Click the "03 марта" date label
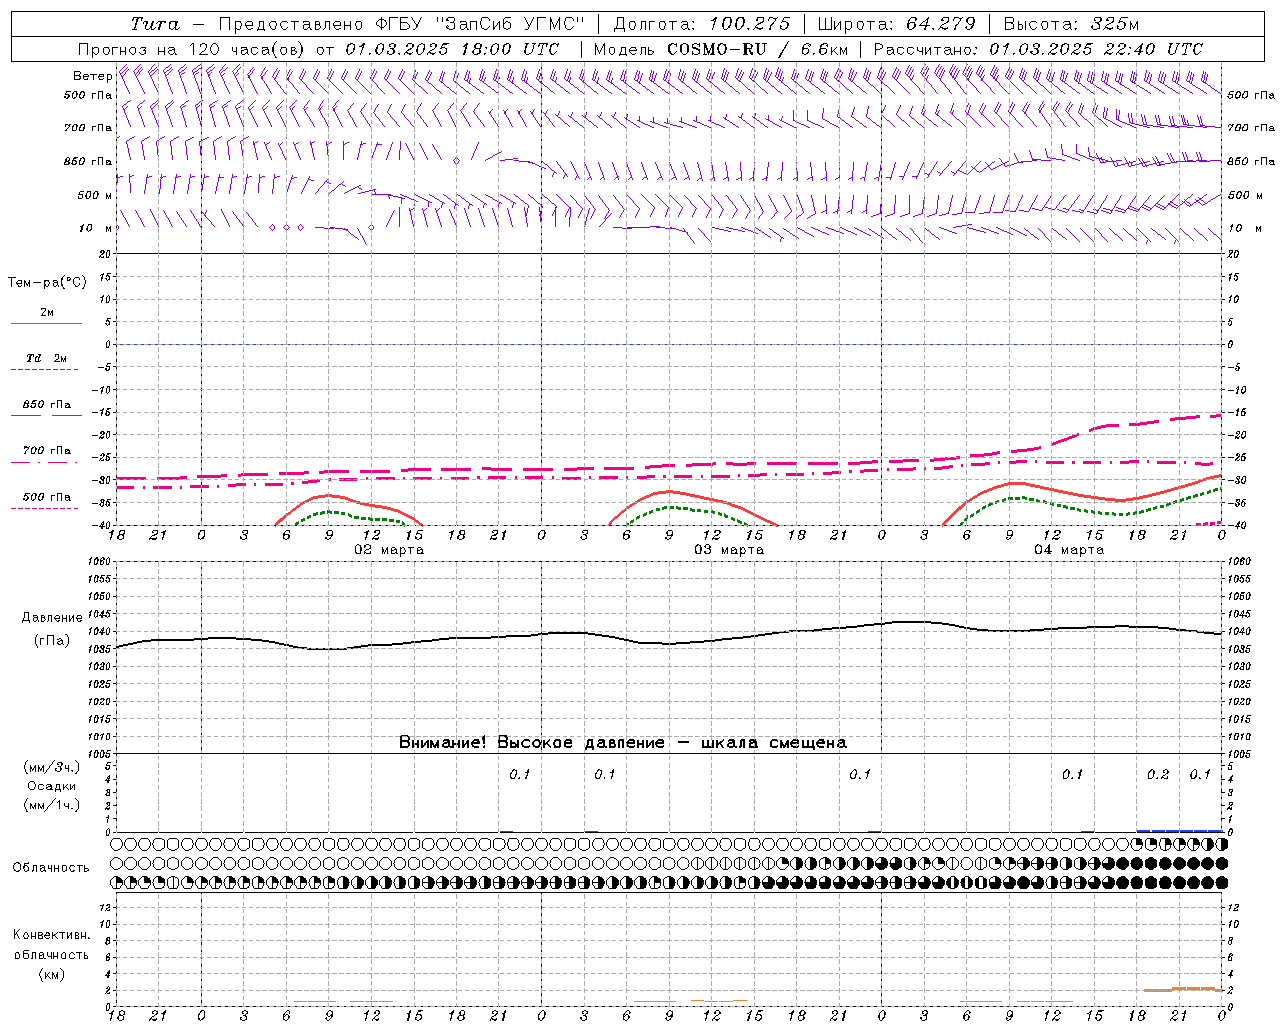 click(x=729, y=550)
